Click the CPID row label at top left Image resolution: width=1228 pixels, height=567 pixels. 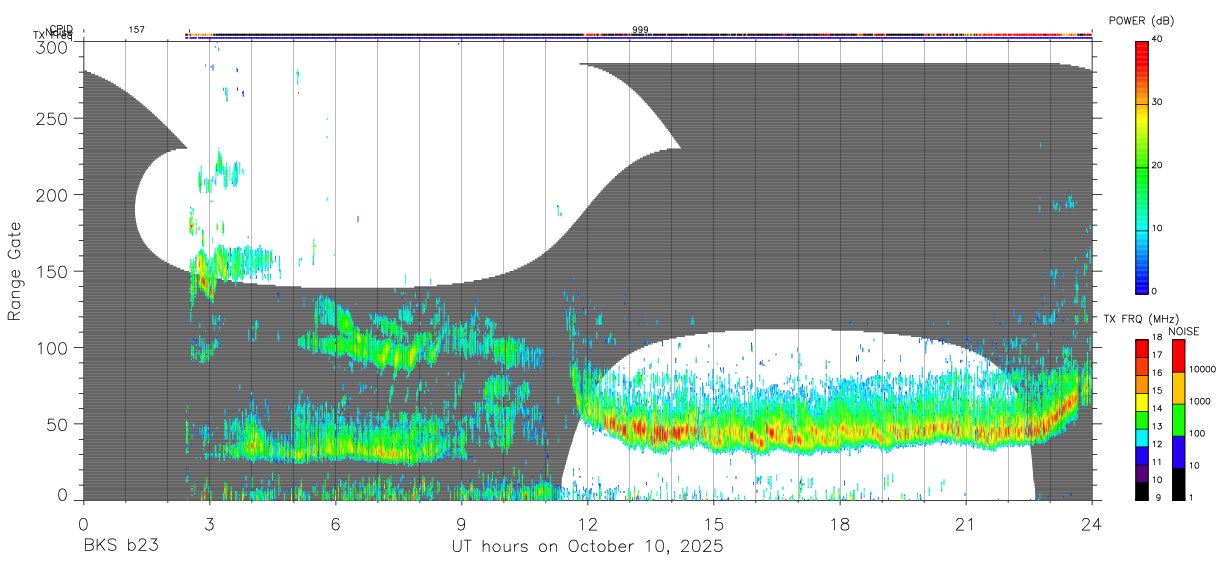point(60,29)
